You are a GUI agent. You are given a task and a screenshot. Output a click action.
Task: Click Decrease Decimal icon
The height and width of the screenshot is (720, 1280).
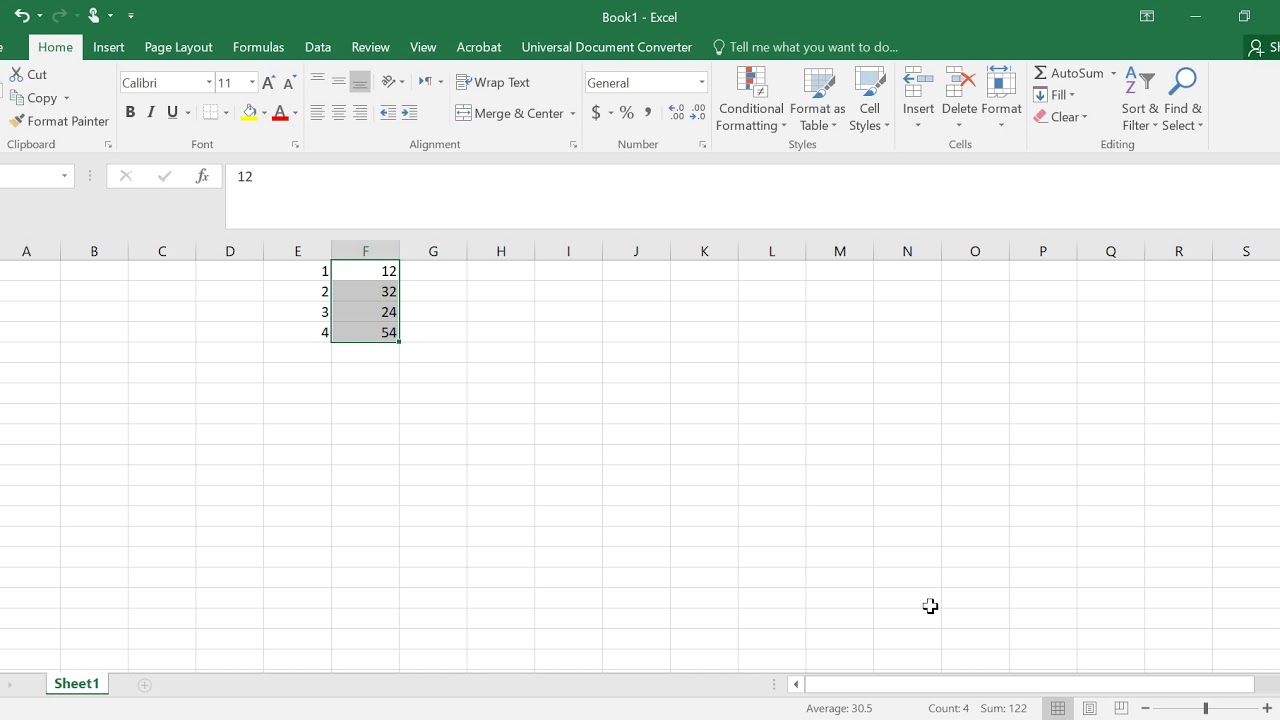(x=698, y=113)
